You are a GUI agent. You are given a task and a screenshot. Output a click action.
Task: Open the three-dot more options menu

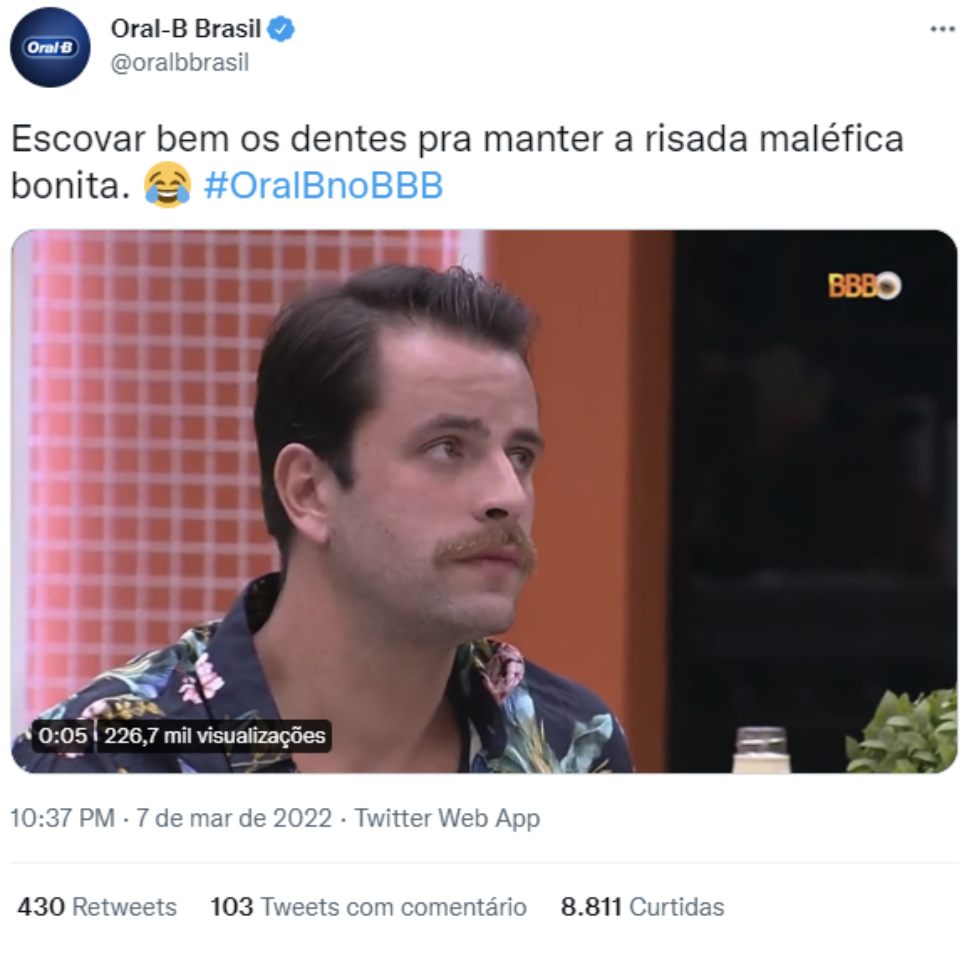coord(942,29)
